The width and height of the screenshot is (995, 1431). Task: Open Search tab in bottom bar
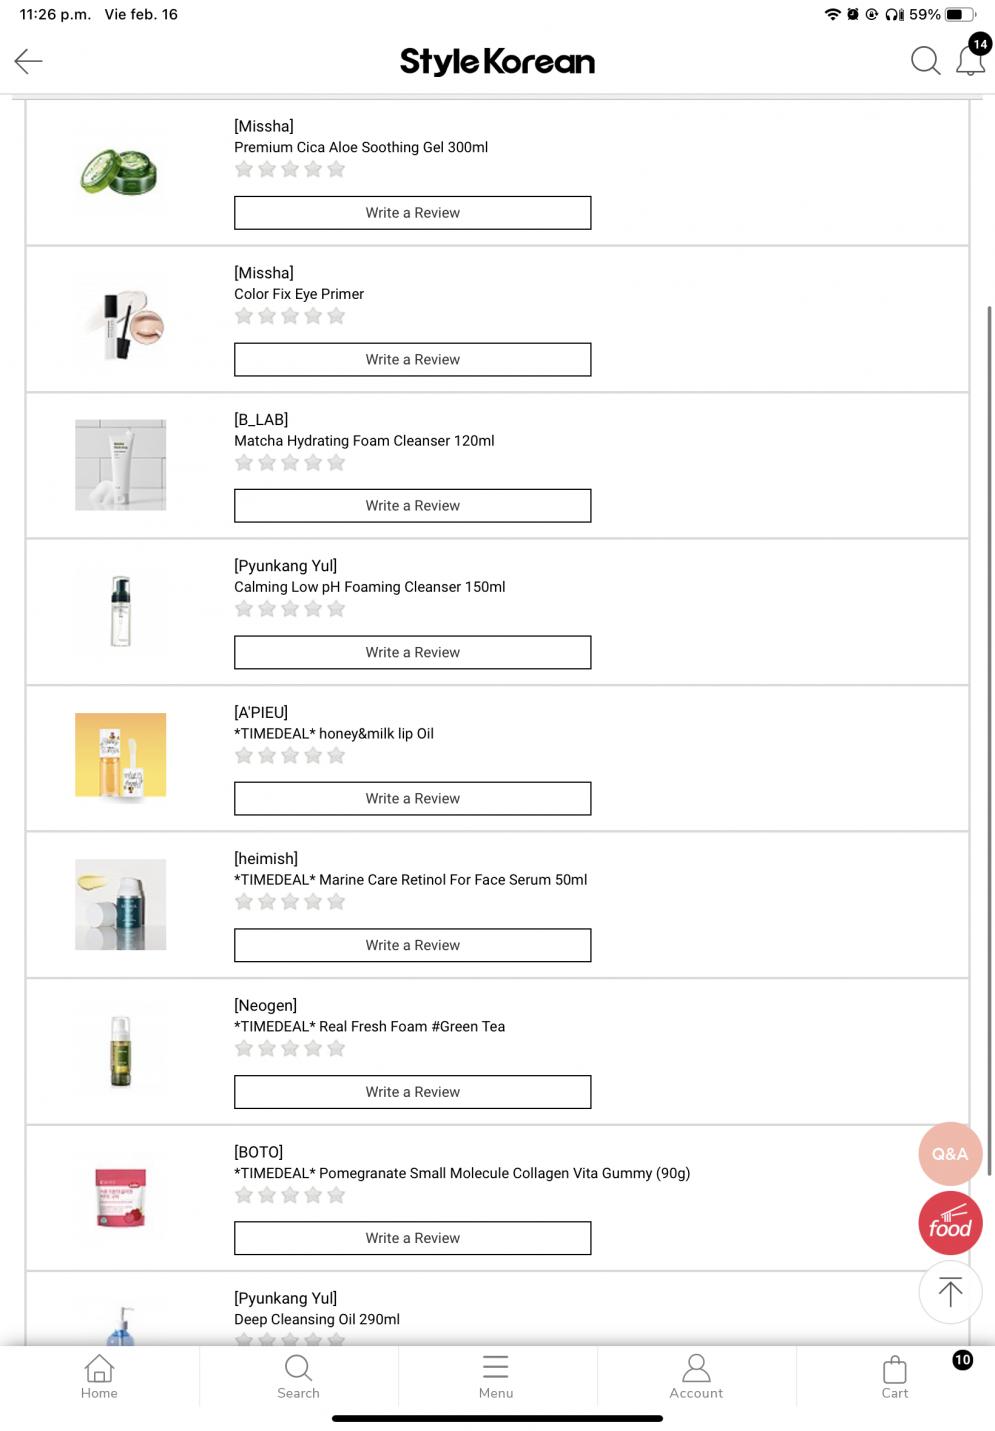(298, 1376)
